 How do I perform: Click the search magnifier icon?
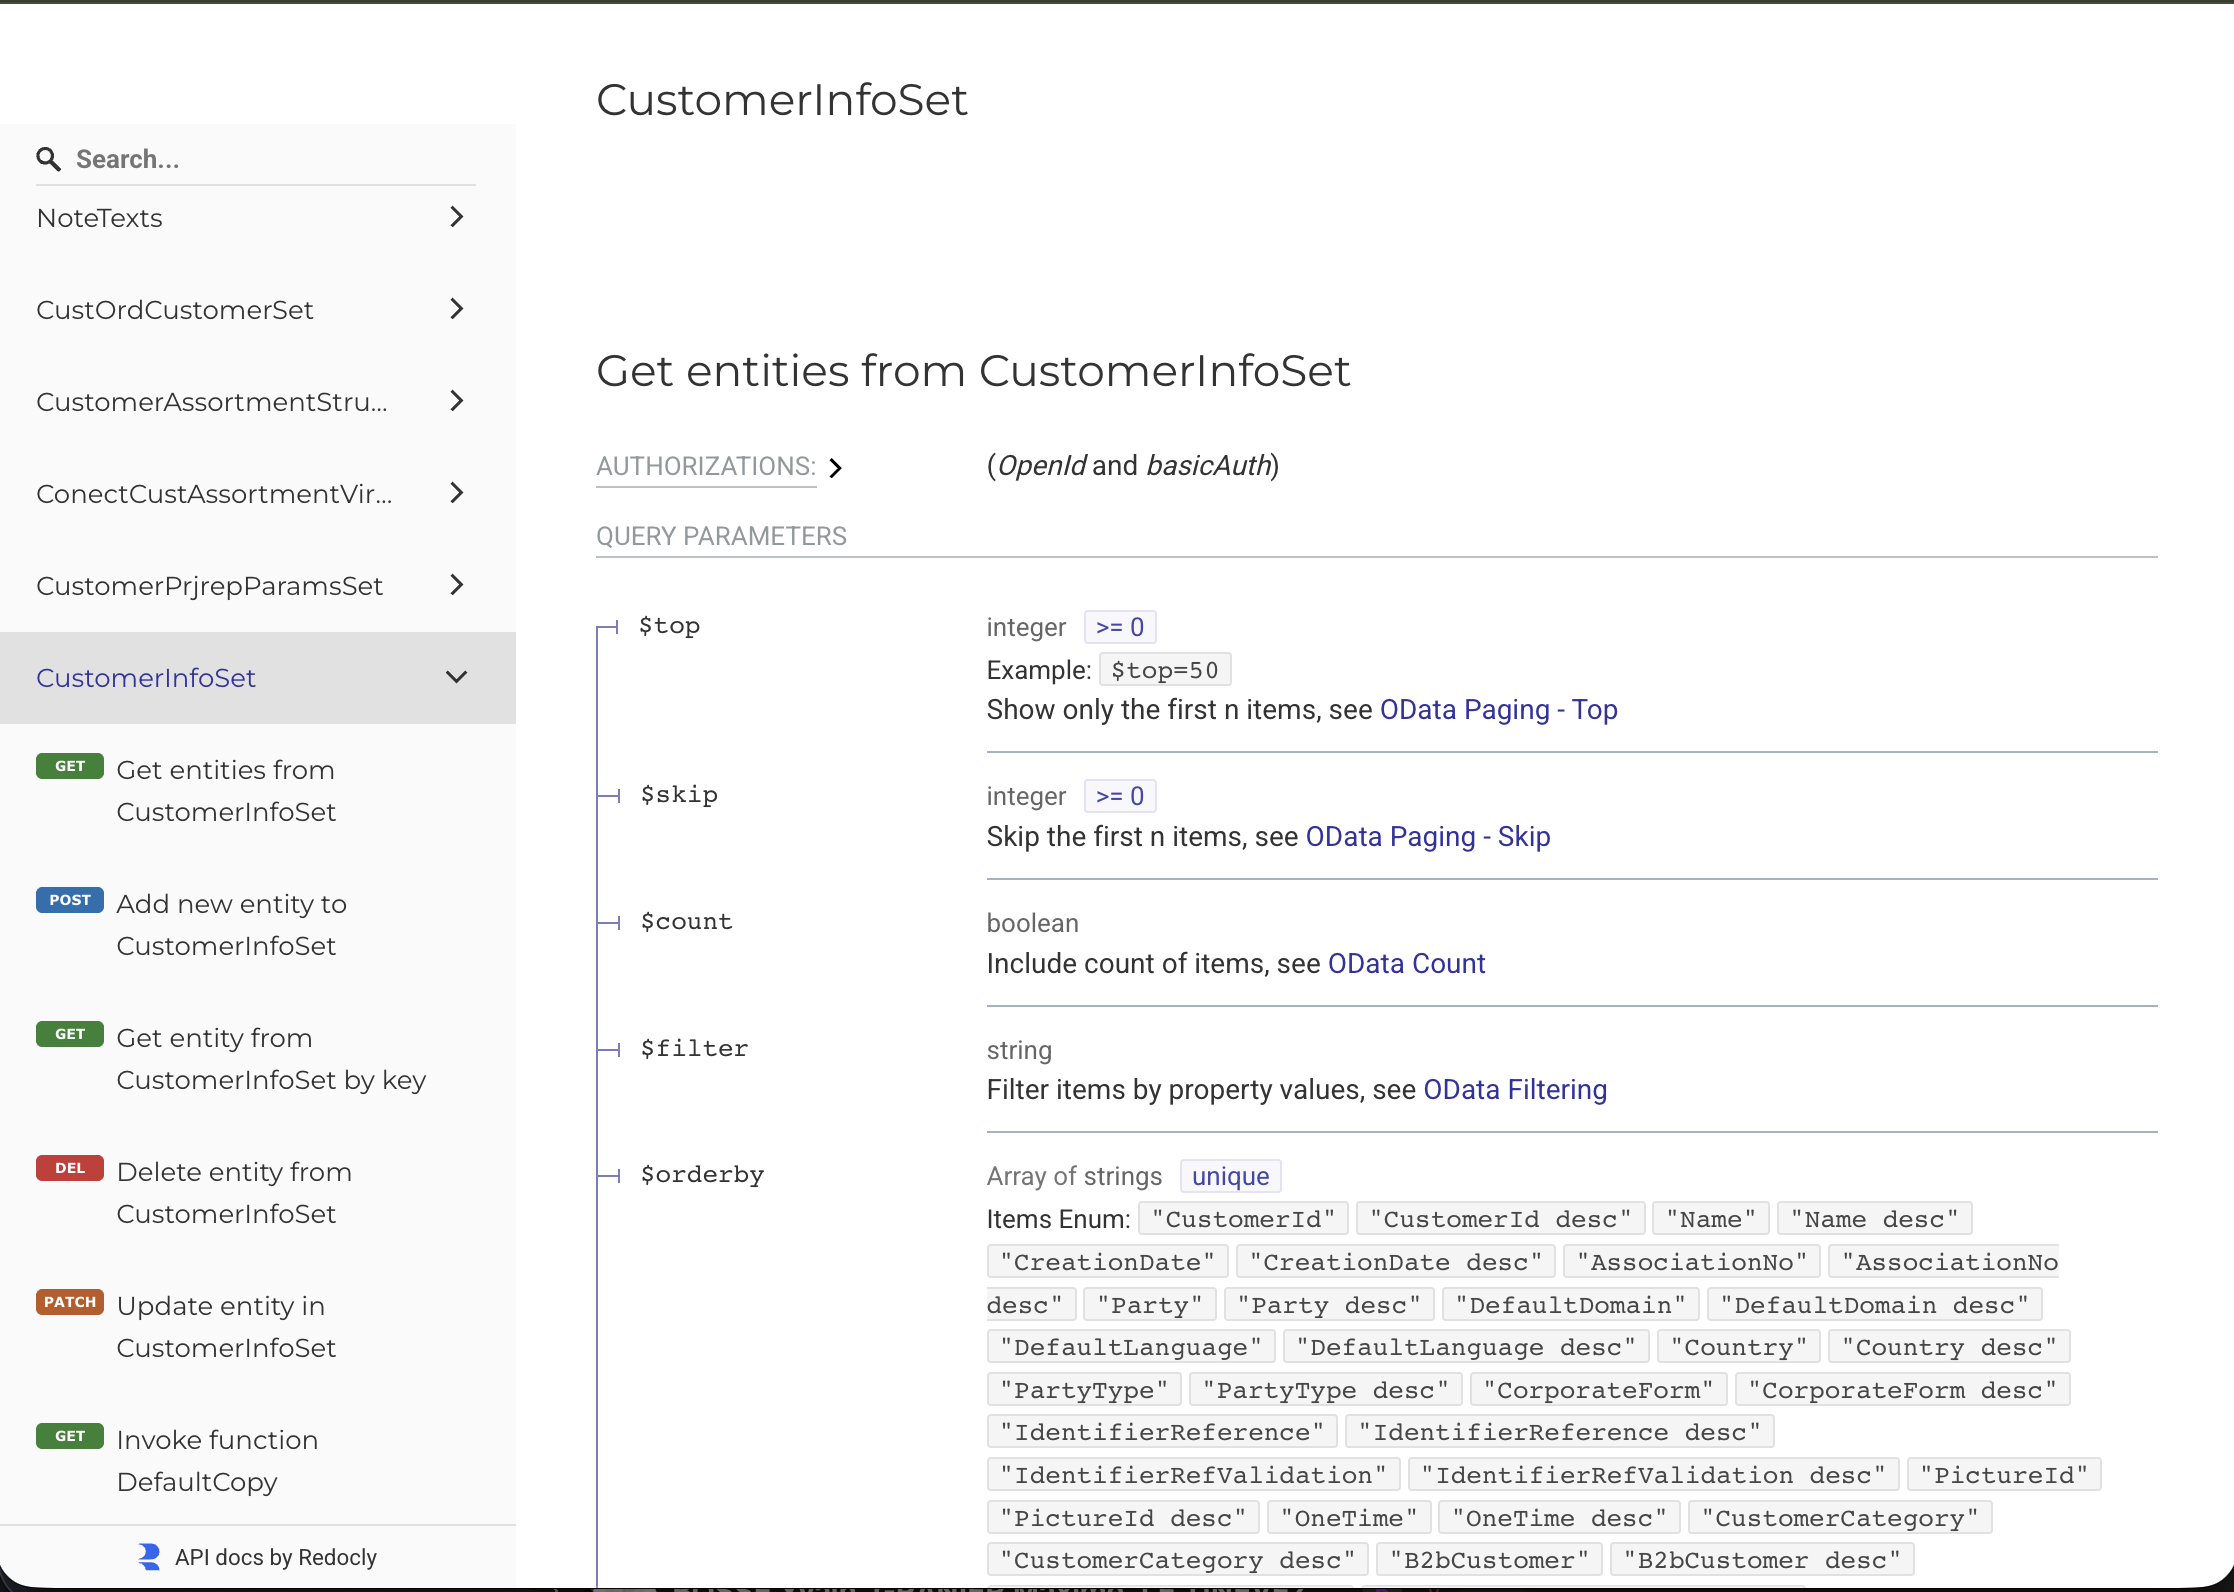[x=48, y=159]
